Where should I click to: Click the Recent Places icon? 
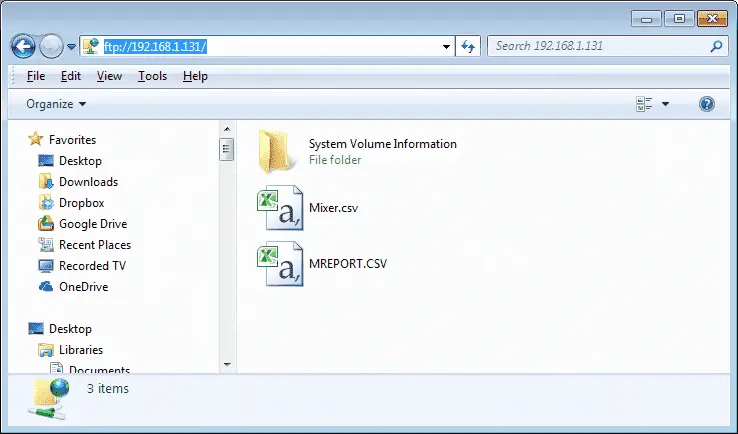click(x=46, y=245)
